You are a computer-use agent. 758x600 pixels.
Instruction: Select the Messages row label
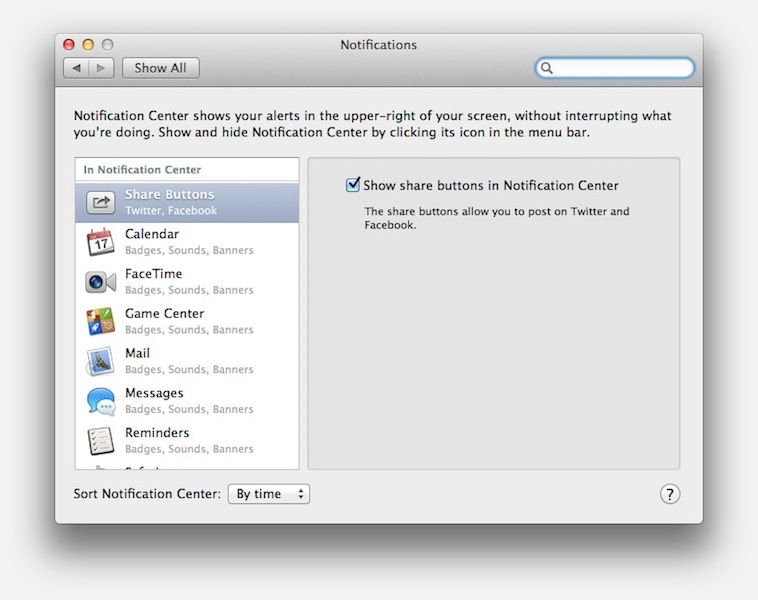154,393
